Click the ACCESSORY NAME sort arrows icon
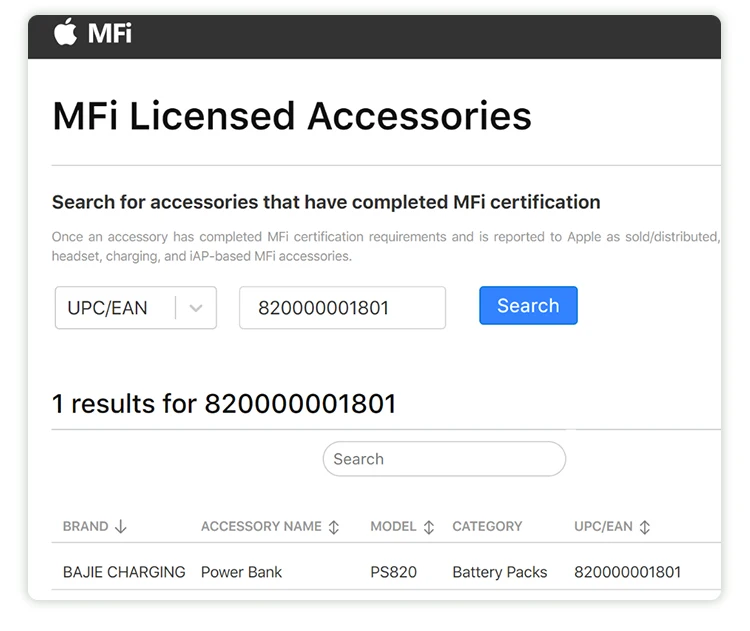 [334, 527]
